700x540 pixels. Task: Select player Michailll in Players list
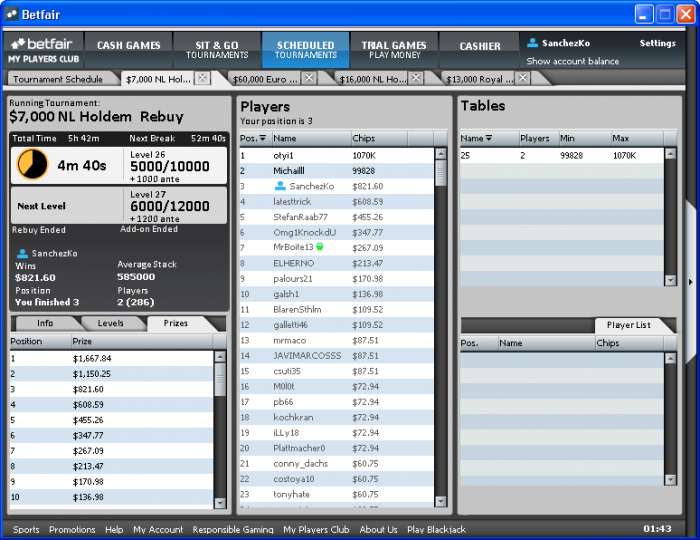337,170
